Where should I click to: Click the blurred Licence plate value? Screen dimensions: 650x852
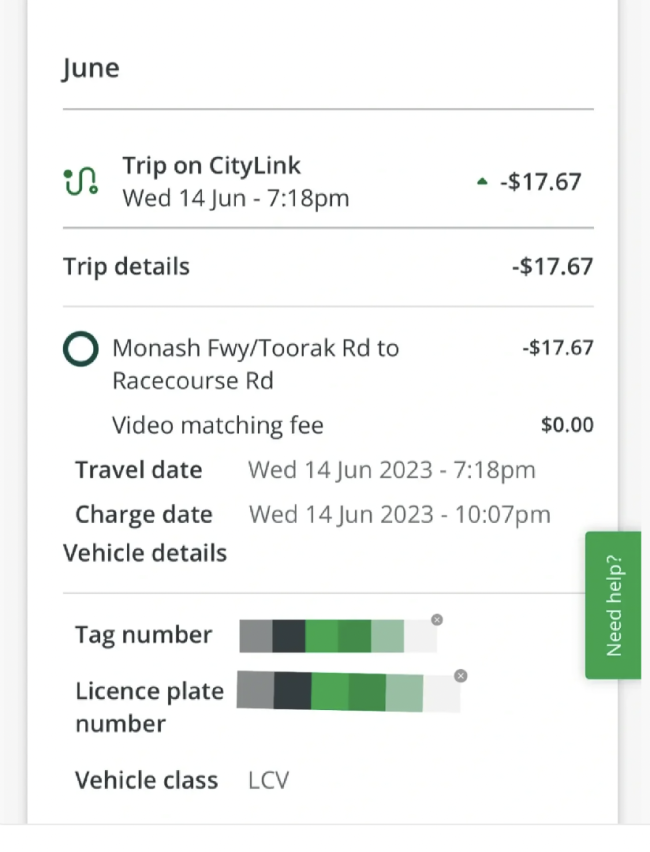[348, 692]
